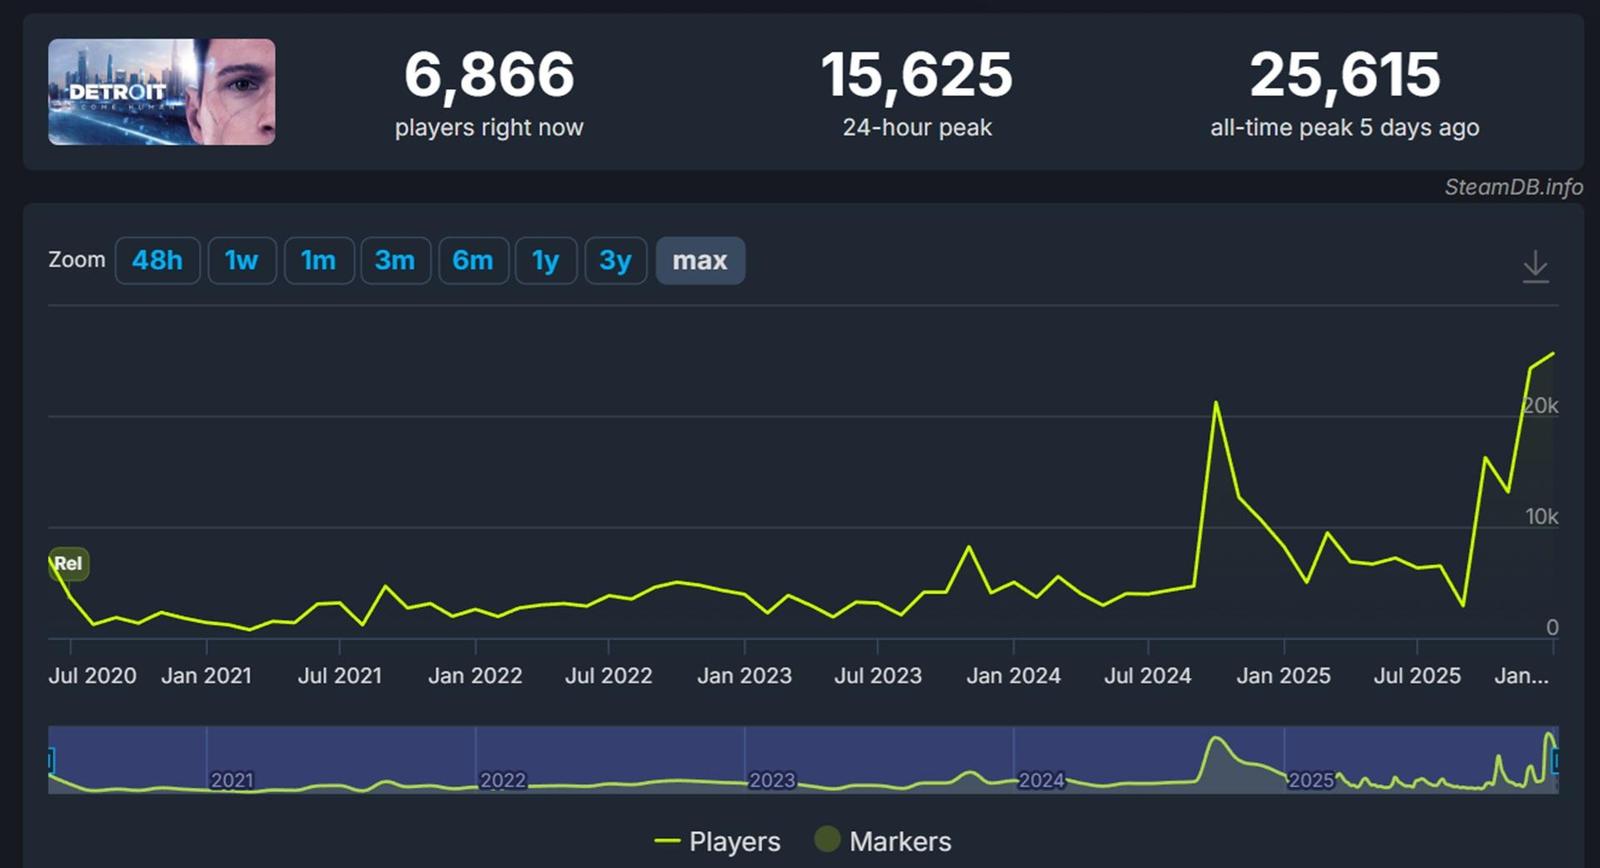This screenshot has height=868, width=1600.
Task: Click the left handle of range navigator
Action: 49,761
